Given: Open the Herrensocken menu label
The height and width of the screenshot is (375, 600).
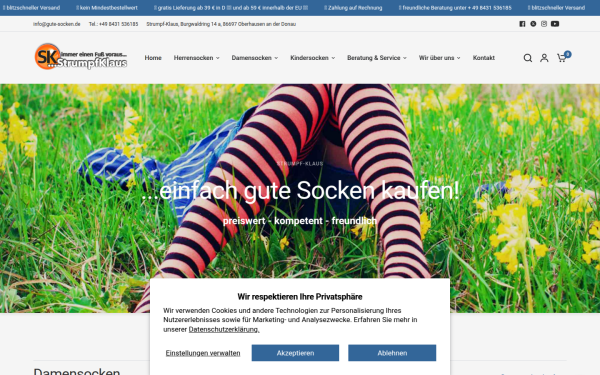Looking at the screenshot, I should coord(193,58).
